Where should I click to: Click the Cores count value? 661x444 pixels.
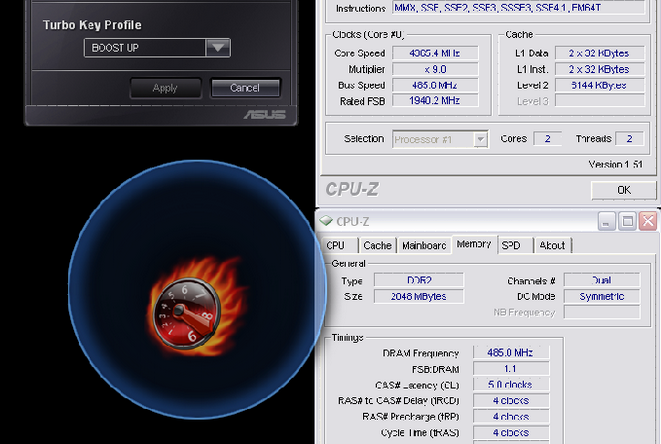point(547,139)
